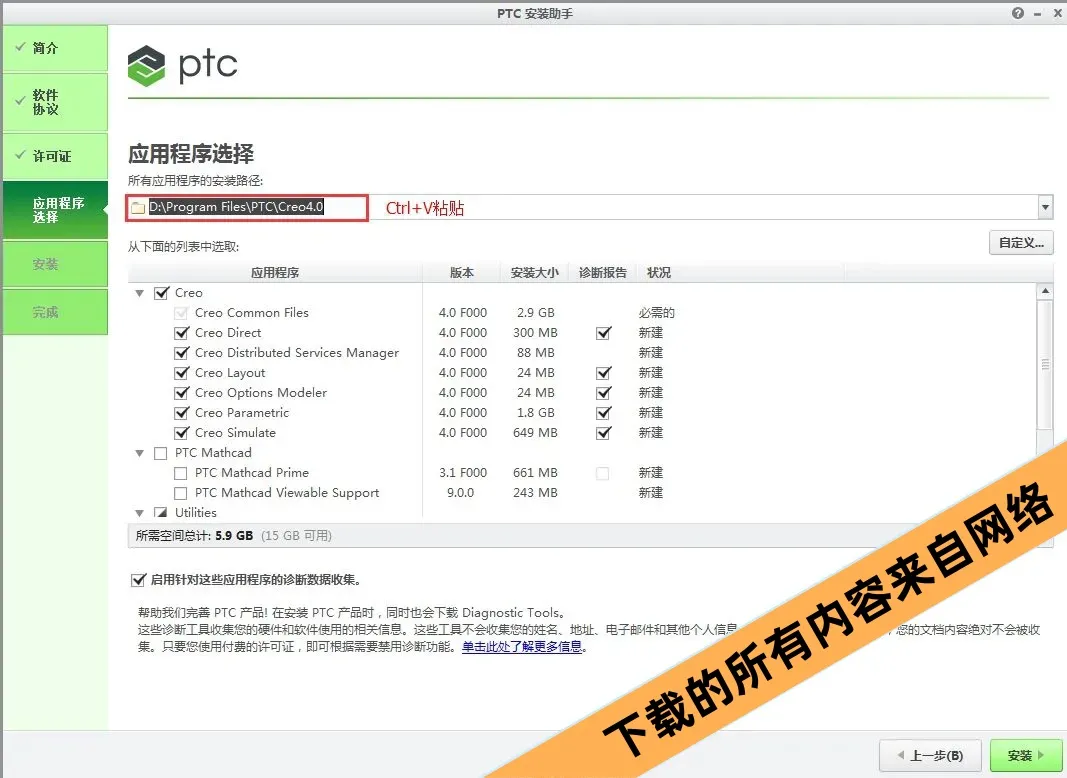
Task: Click the application list scrollbar thumb
Action: [x=1045, y=364]
